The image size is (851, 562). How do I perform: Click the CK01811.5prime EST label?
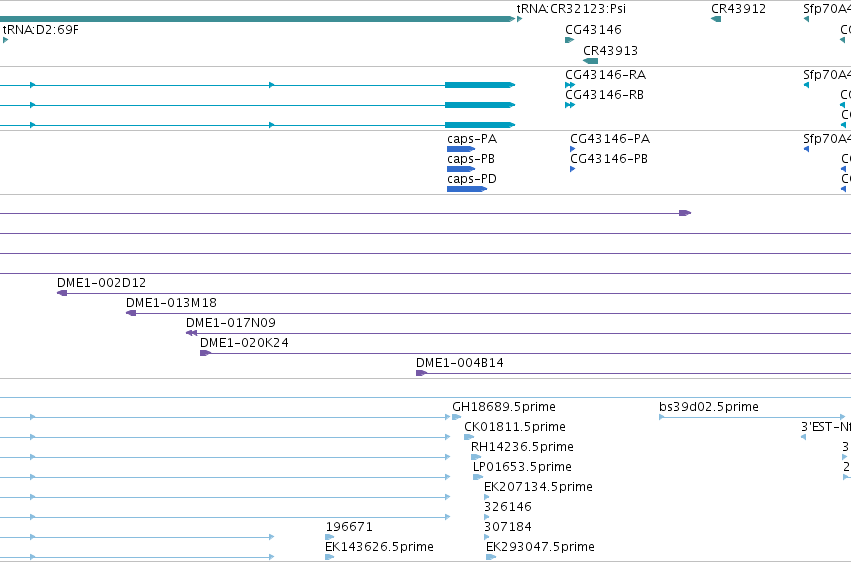pyautogui.click(x=515, y=427)
